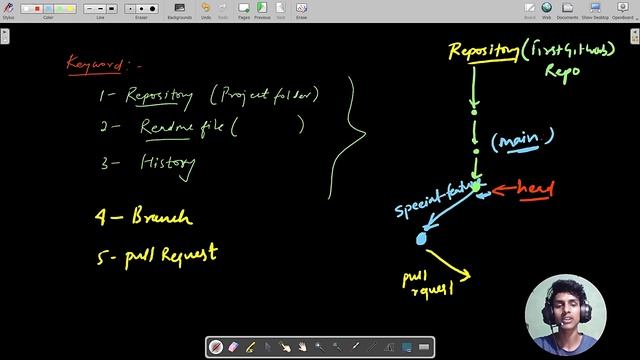Expand the toolbar overflow arrow
Screen dimensions: 640x360
637,19
